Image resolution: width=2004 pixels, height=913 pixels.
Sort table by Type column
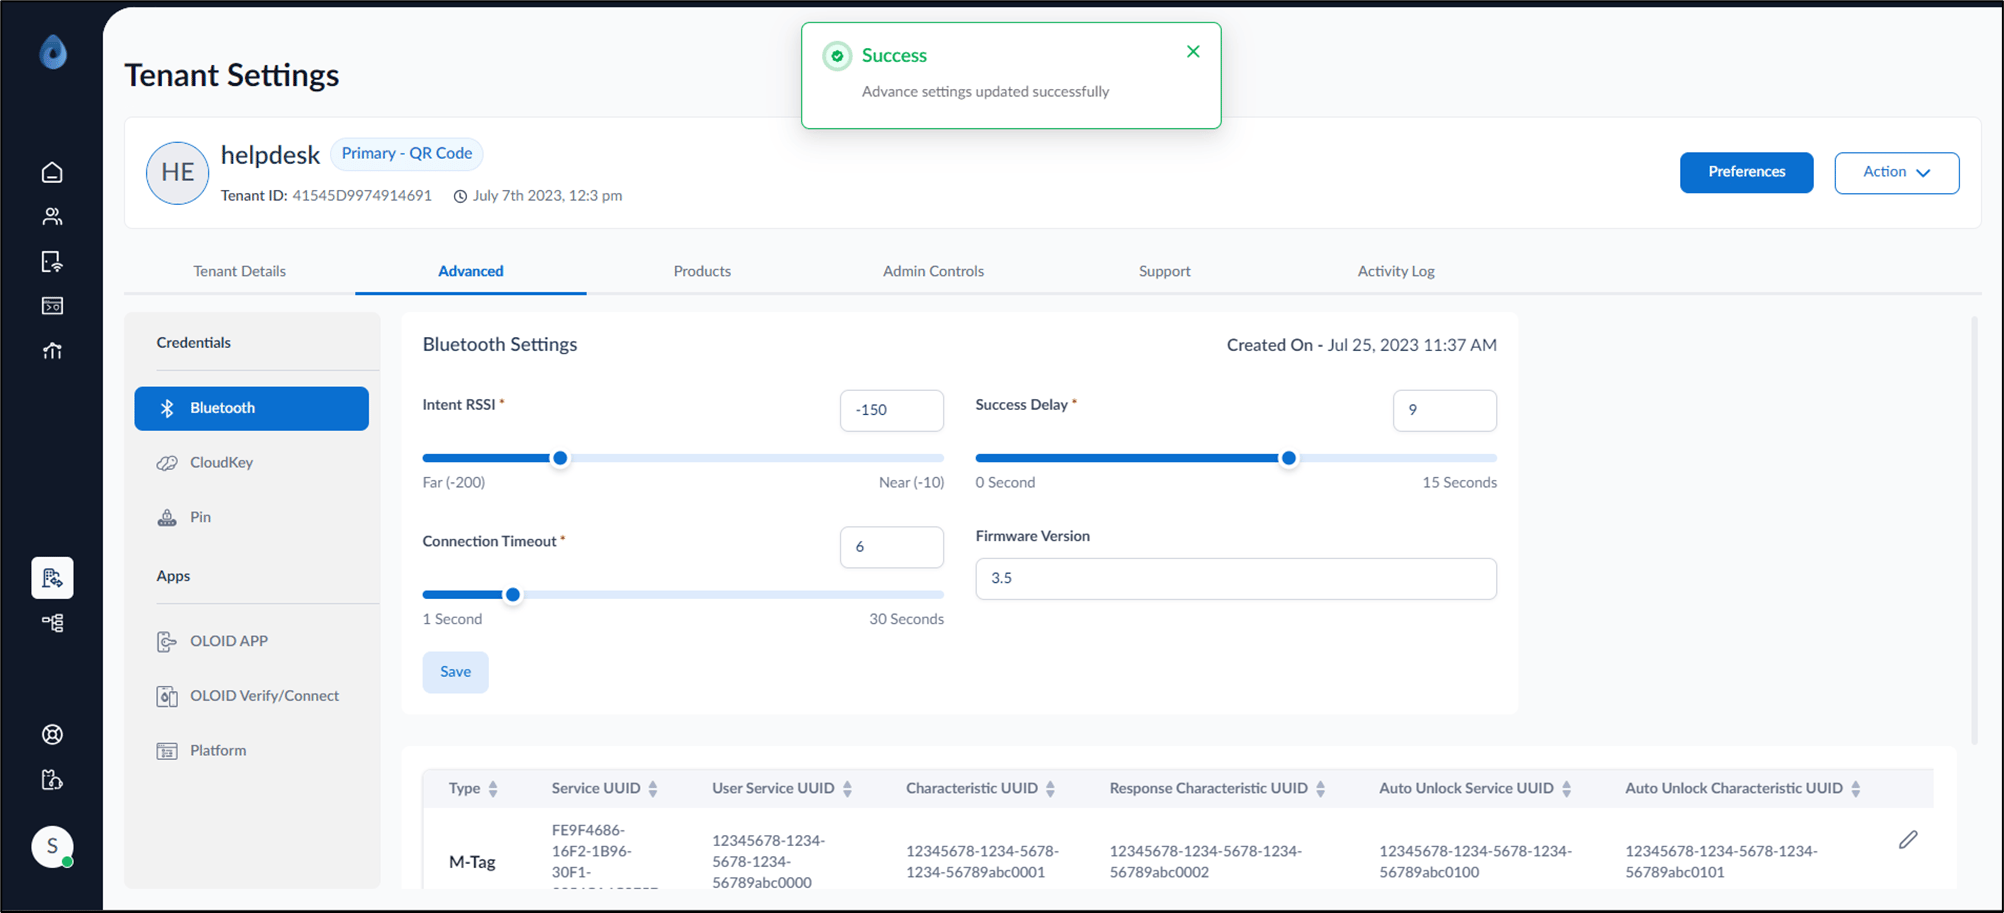[x=493, y=789]
